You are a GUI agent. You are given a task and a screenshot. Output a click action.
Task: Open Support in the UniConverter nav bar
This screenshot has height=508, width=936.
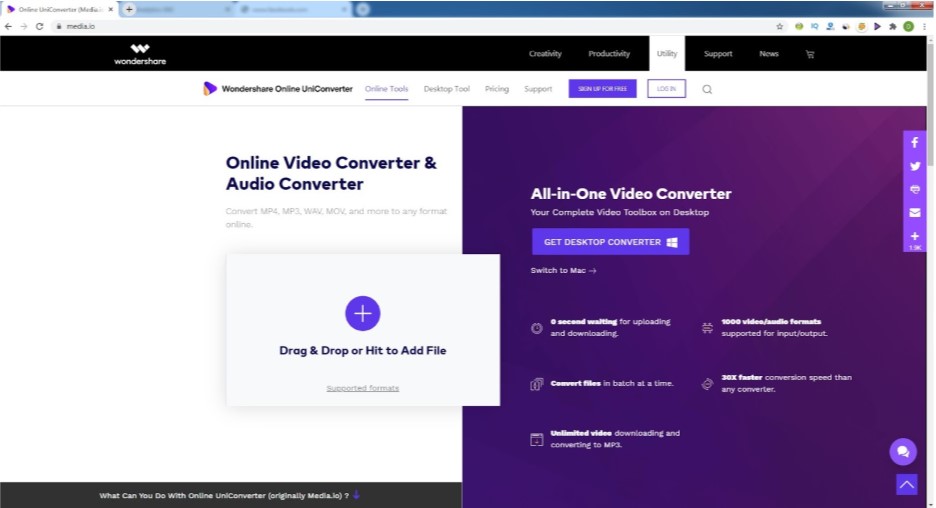pos(538,89)
